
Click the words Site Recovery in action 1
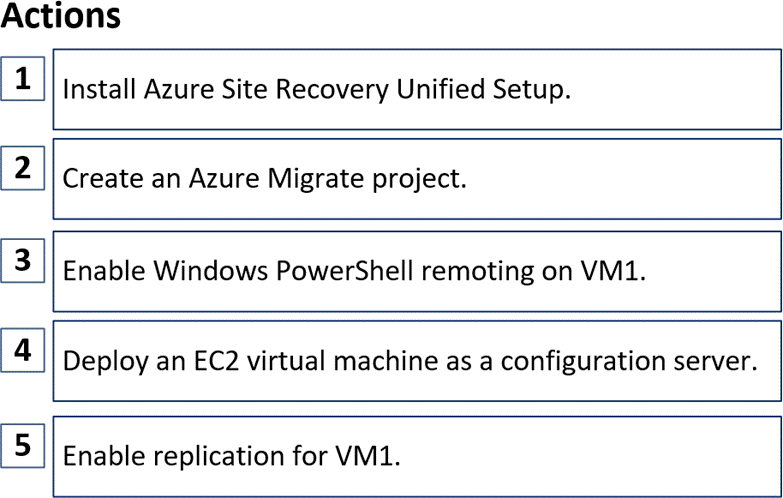click(x=312, y=89)
